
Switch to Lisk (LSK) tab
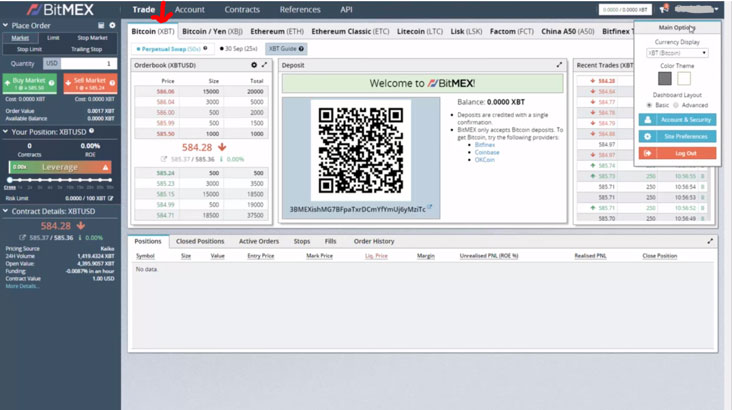tap(466, 31)
